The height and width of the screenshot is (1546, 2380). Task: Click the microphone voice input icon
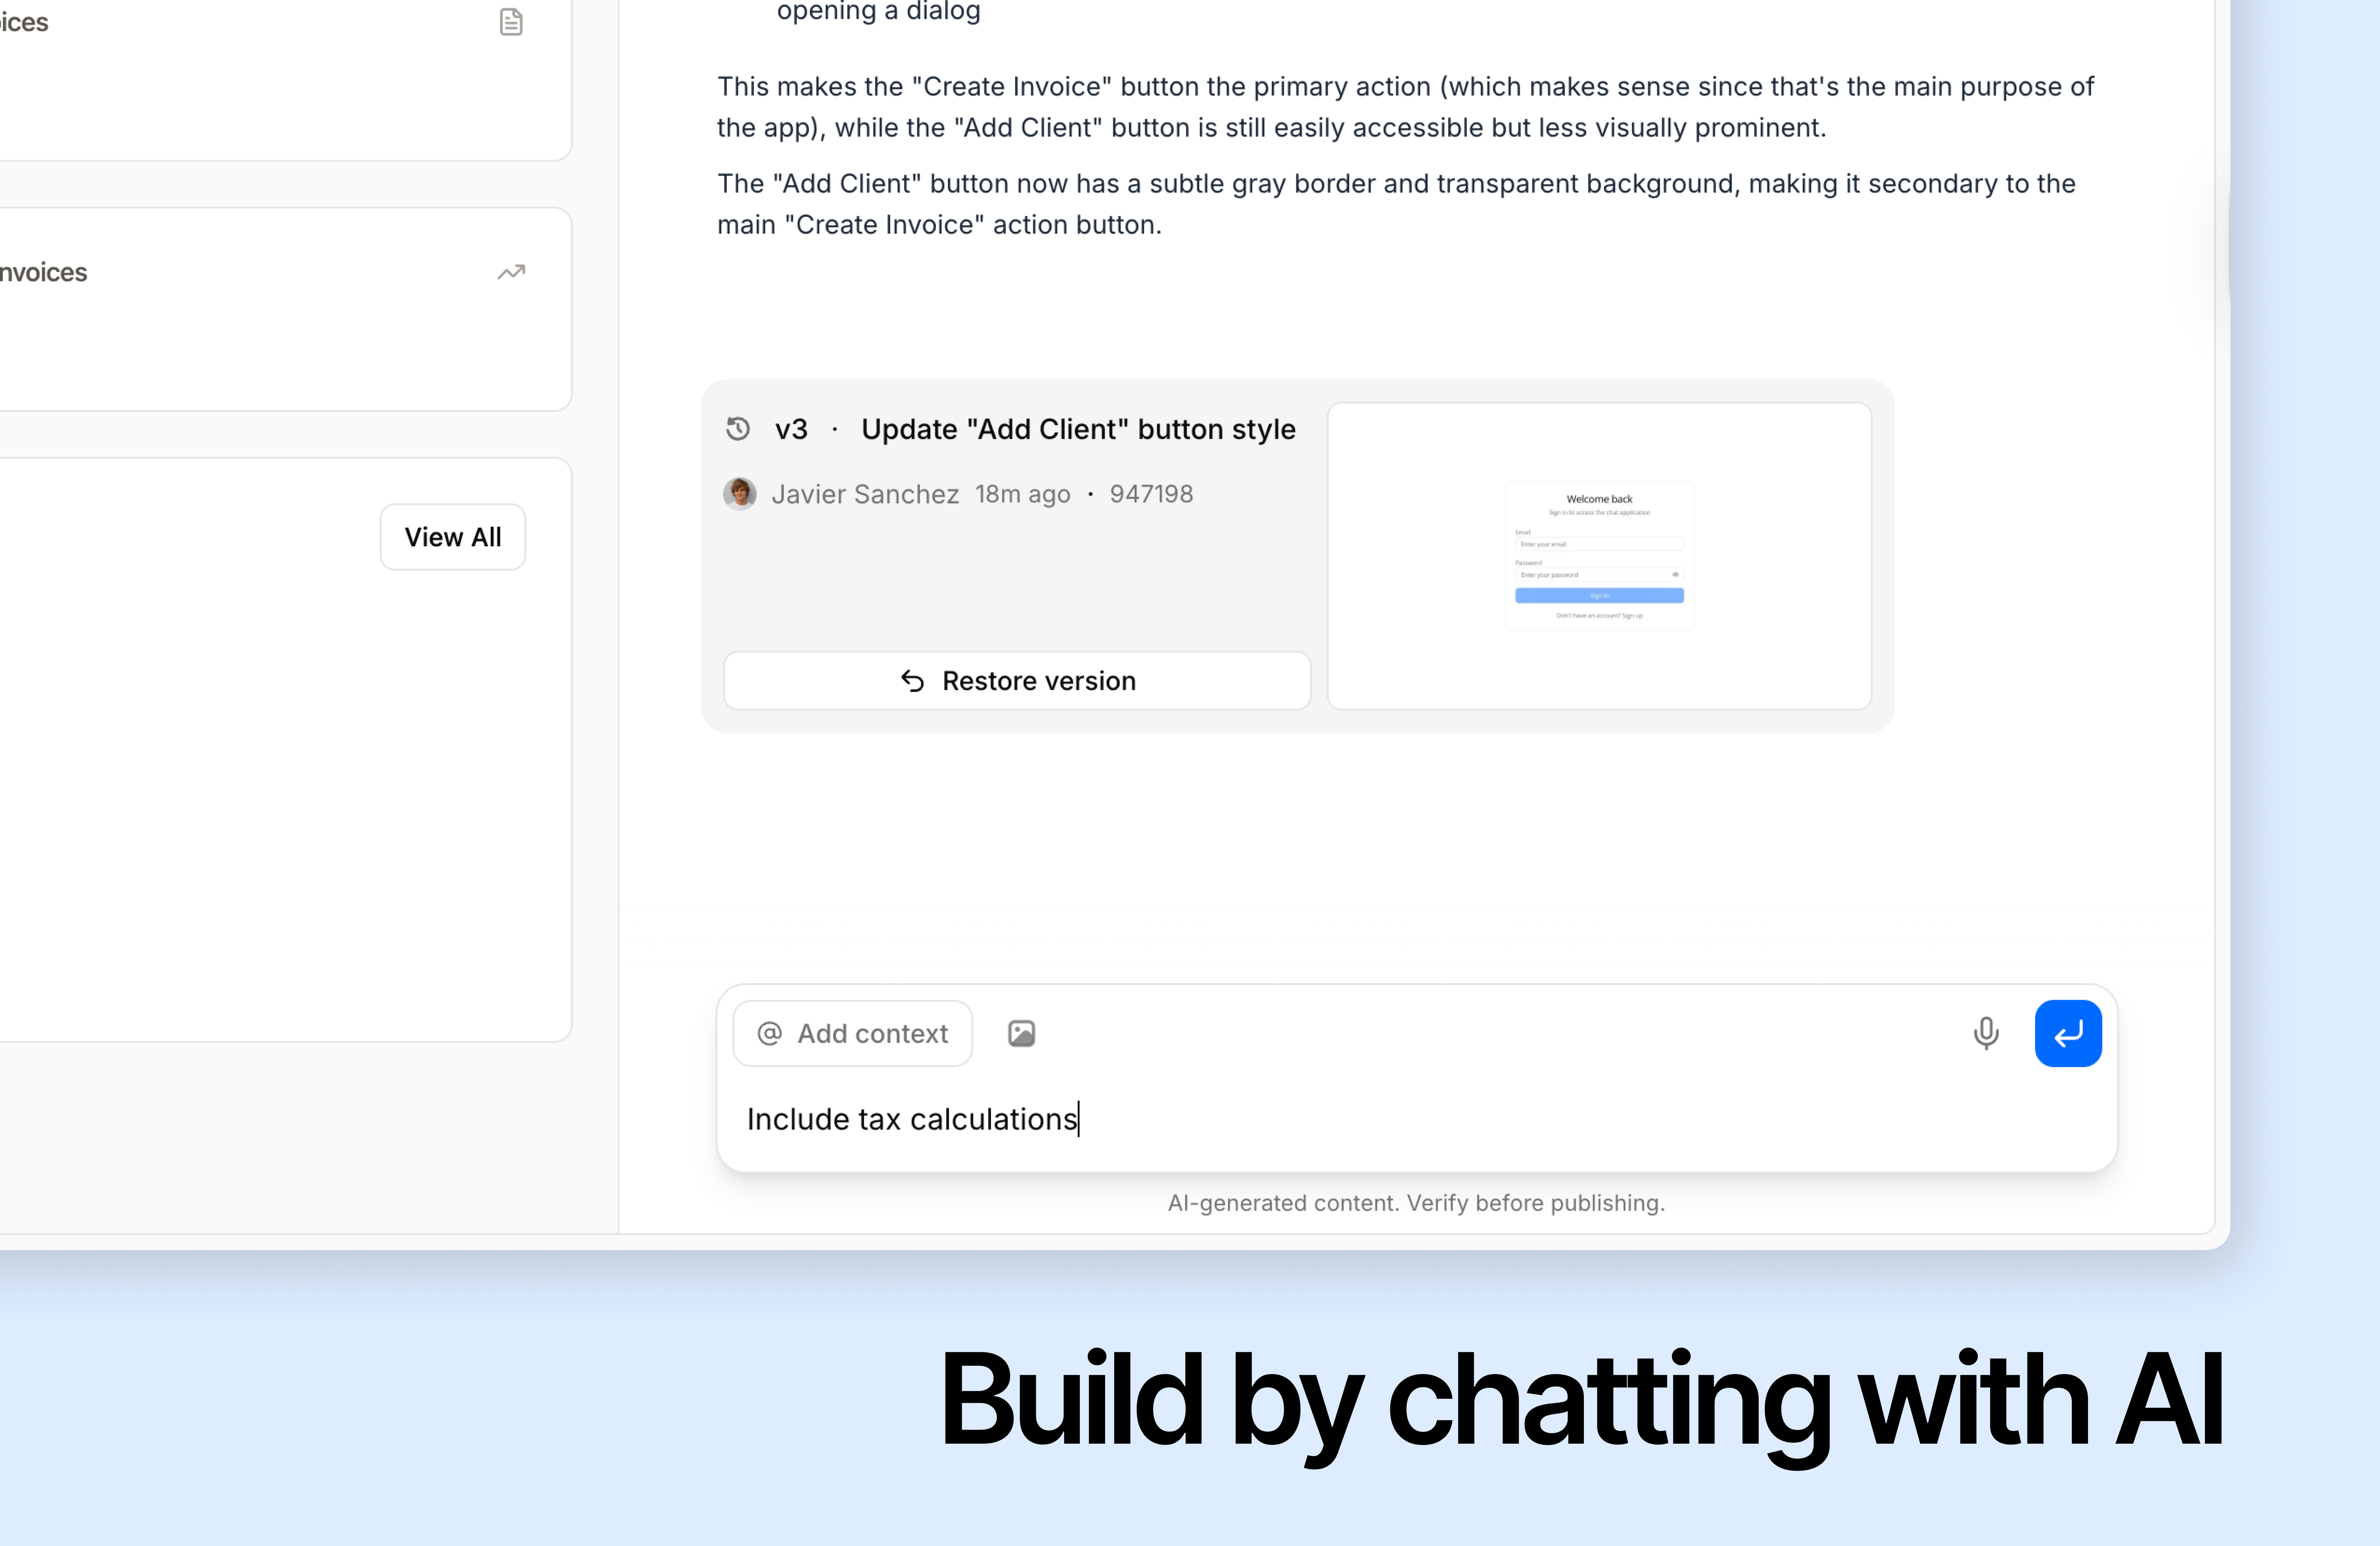(1985, 1033)
